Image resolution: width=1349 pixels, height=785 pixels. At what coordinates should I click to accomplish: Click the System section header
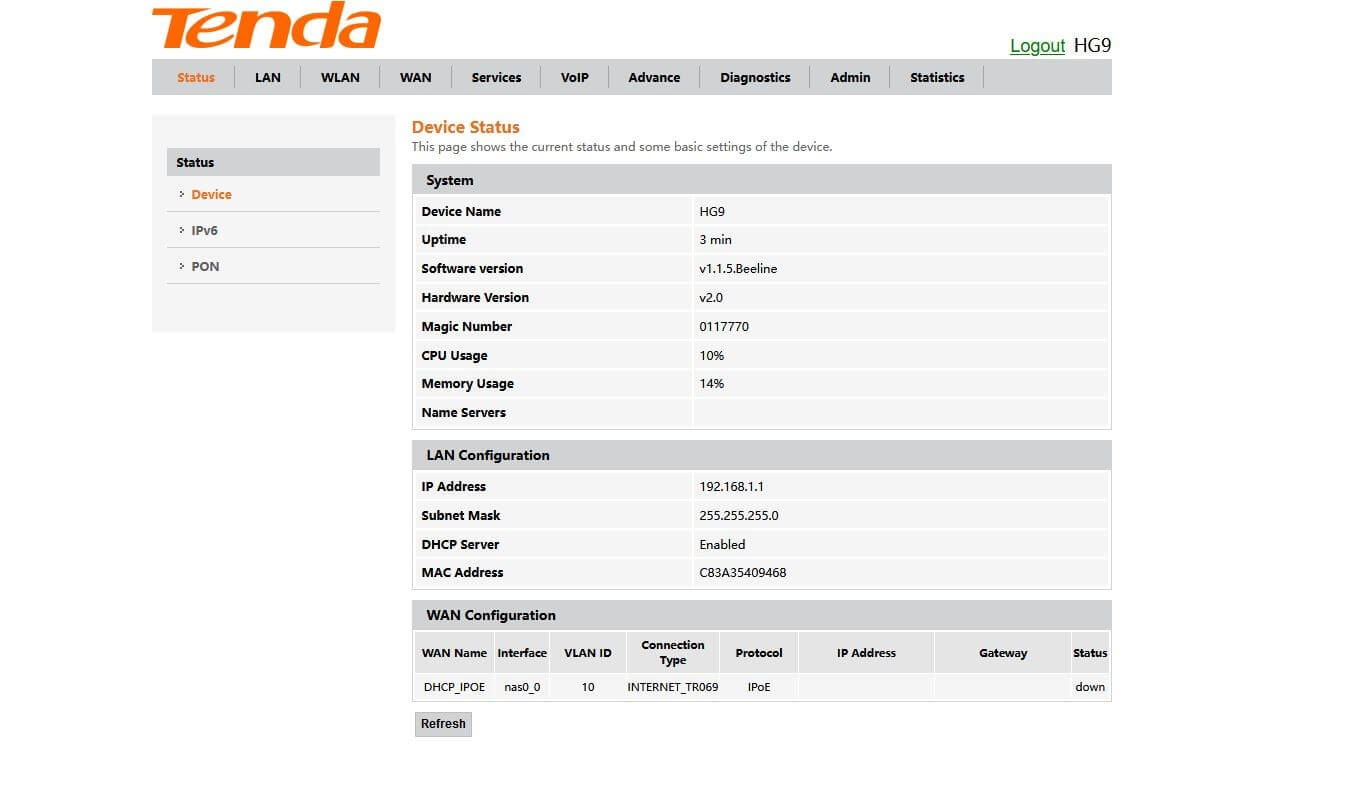click(761, 180)
